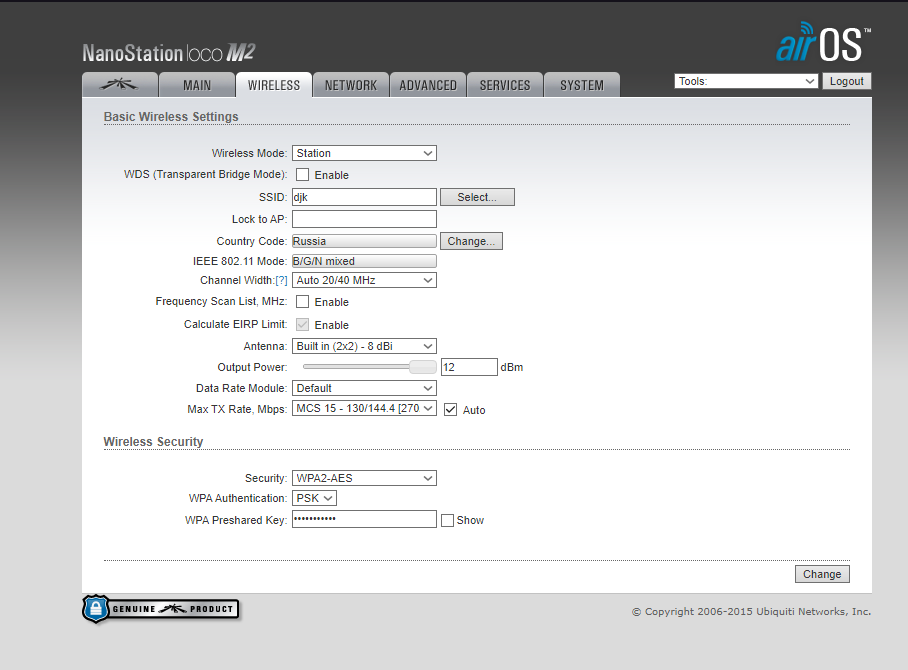Focus the Lock to AP field
This screenshot has height=670, width=908.
364,219
